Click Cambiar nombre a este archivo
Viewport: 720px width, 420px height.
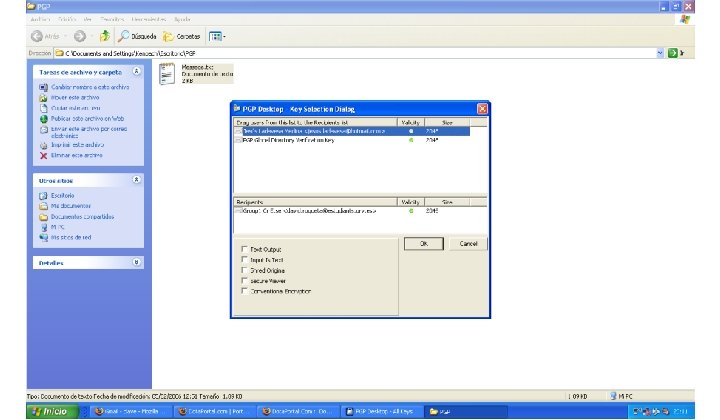[x=90, y=87]
